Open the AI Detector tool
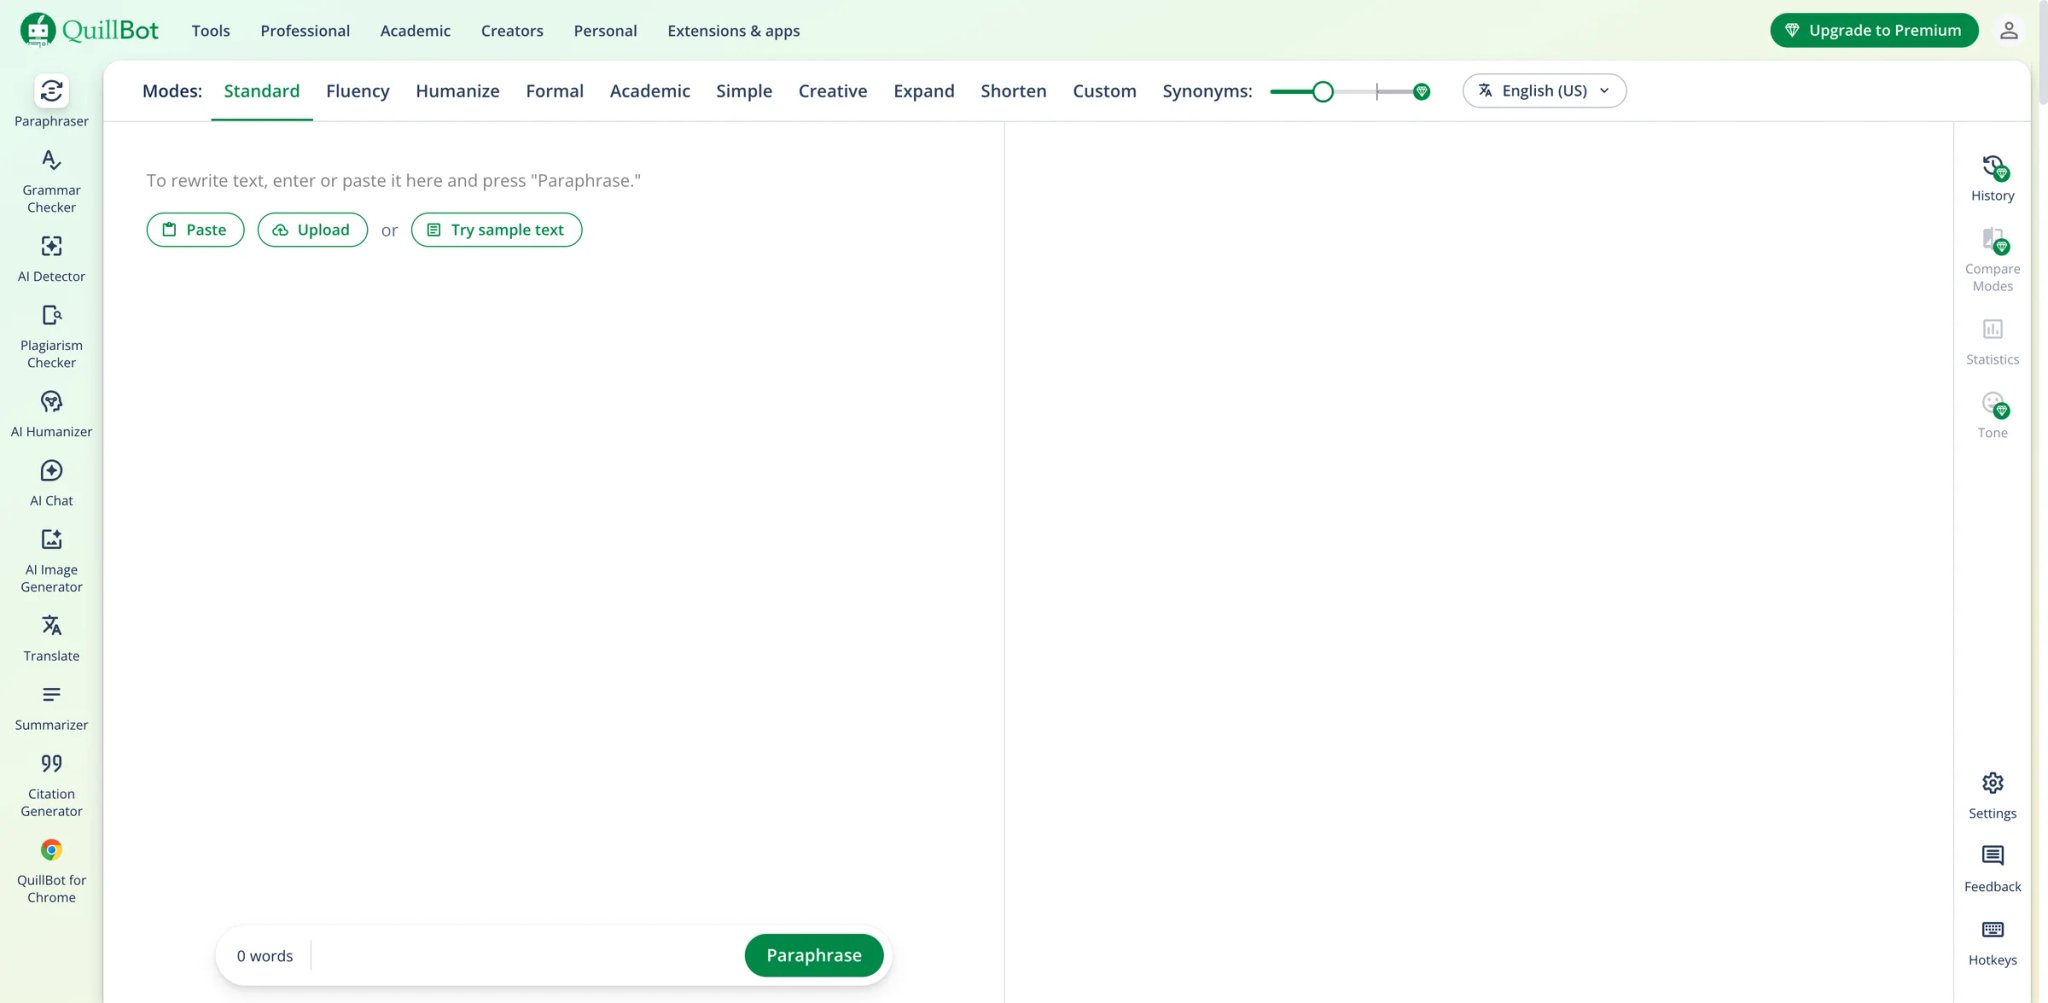 coord(51,258)
